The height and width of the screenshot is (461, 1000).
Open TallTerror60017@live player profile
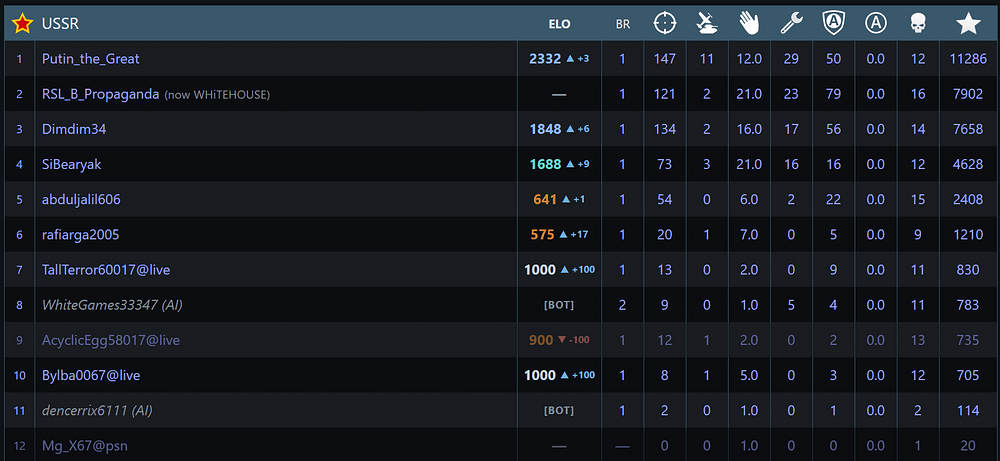pos(106,270)
